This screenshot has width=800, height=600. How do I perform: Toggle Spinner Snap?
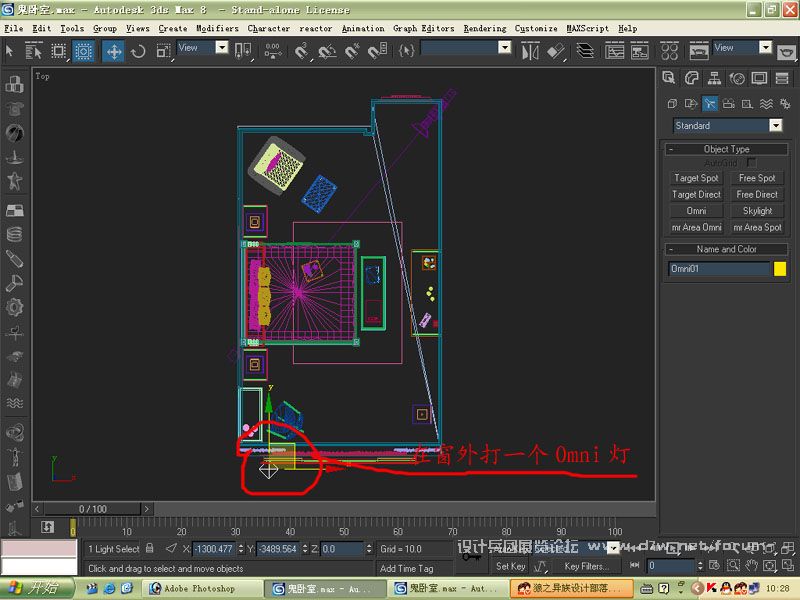coord(378,51)
